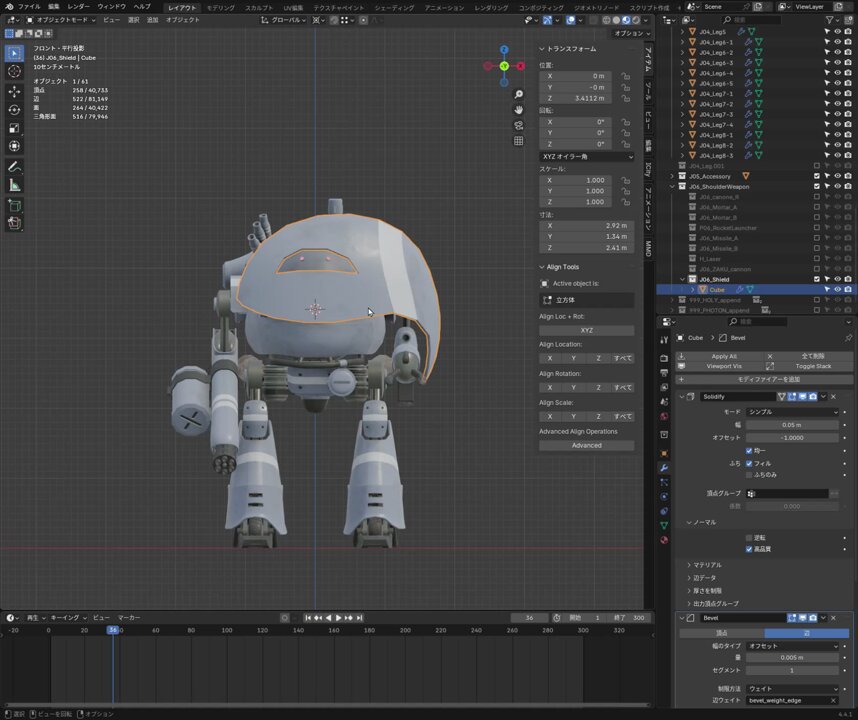The width and height of the screenshot is (858, 720).
Task: Select the Move tool
Action: [14, 92]
